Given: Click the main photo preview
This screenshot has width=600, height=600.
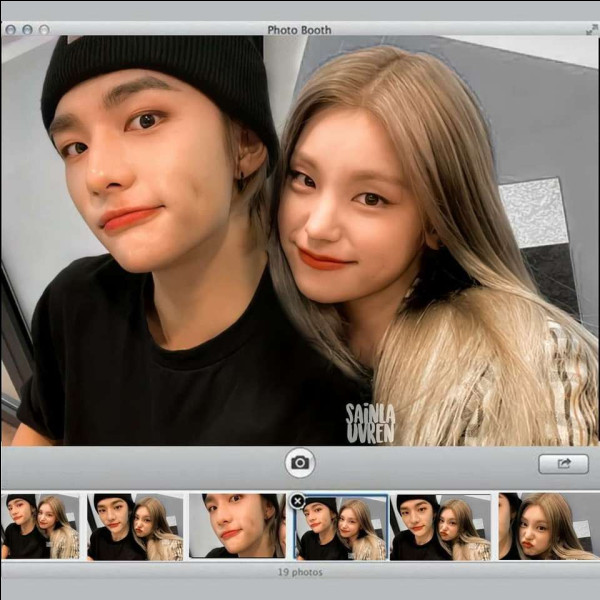Looking at the screenshot, I should tap(300, 241).
